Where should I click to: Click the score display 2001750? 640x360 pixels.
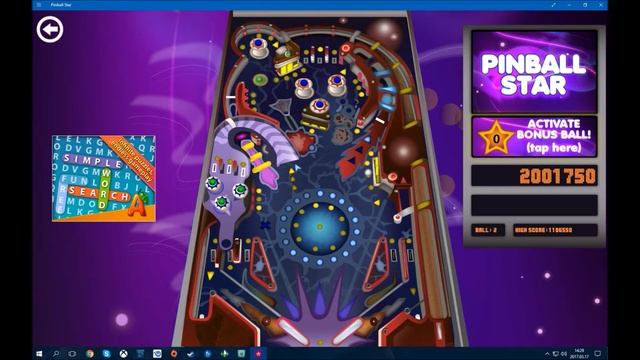pyautogui.click(x=534, y=176)
